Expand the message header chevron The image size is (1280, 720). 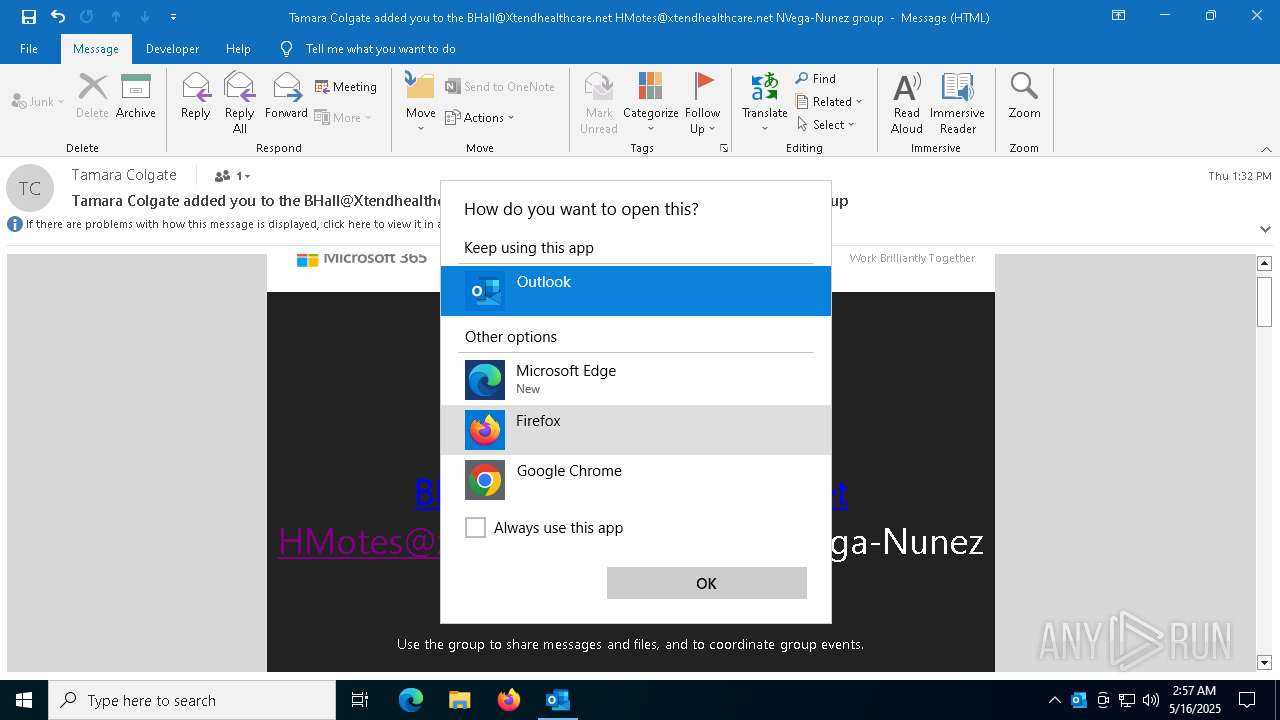click(x=1265, y=229)
